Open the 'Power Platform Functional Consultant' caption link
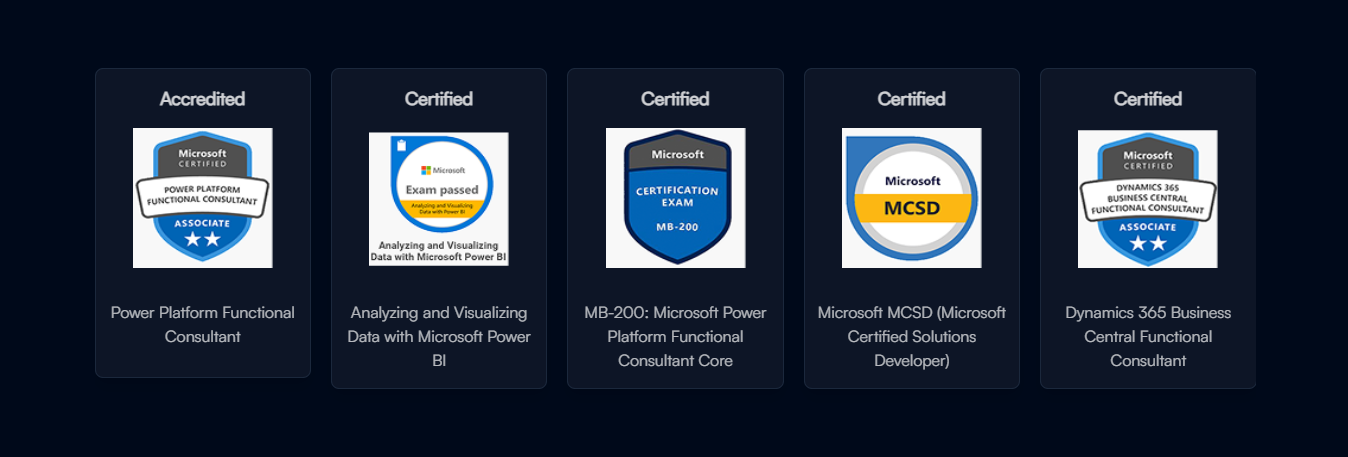This screenshot has height=457, width=1348. tap(203, 324)
